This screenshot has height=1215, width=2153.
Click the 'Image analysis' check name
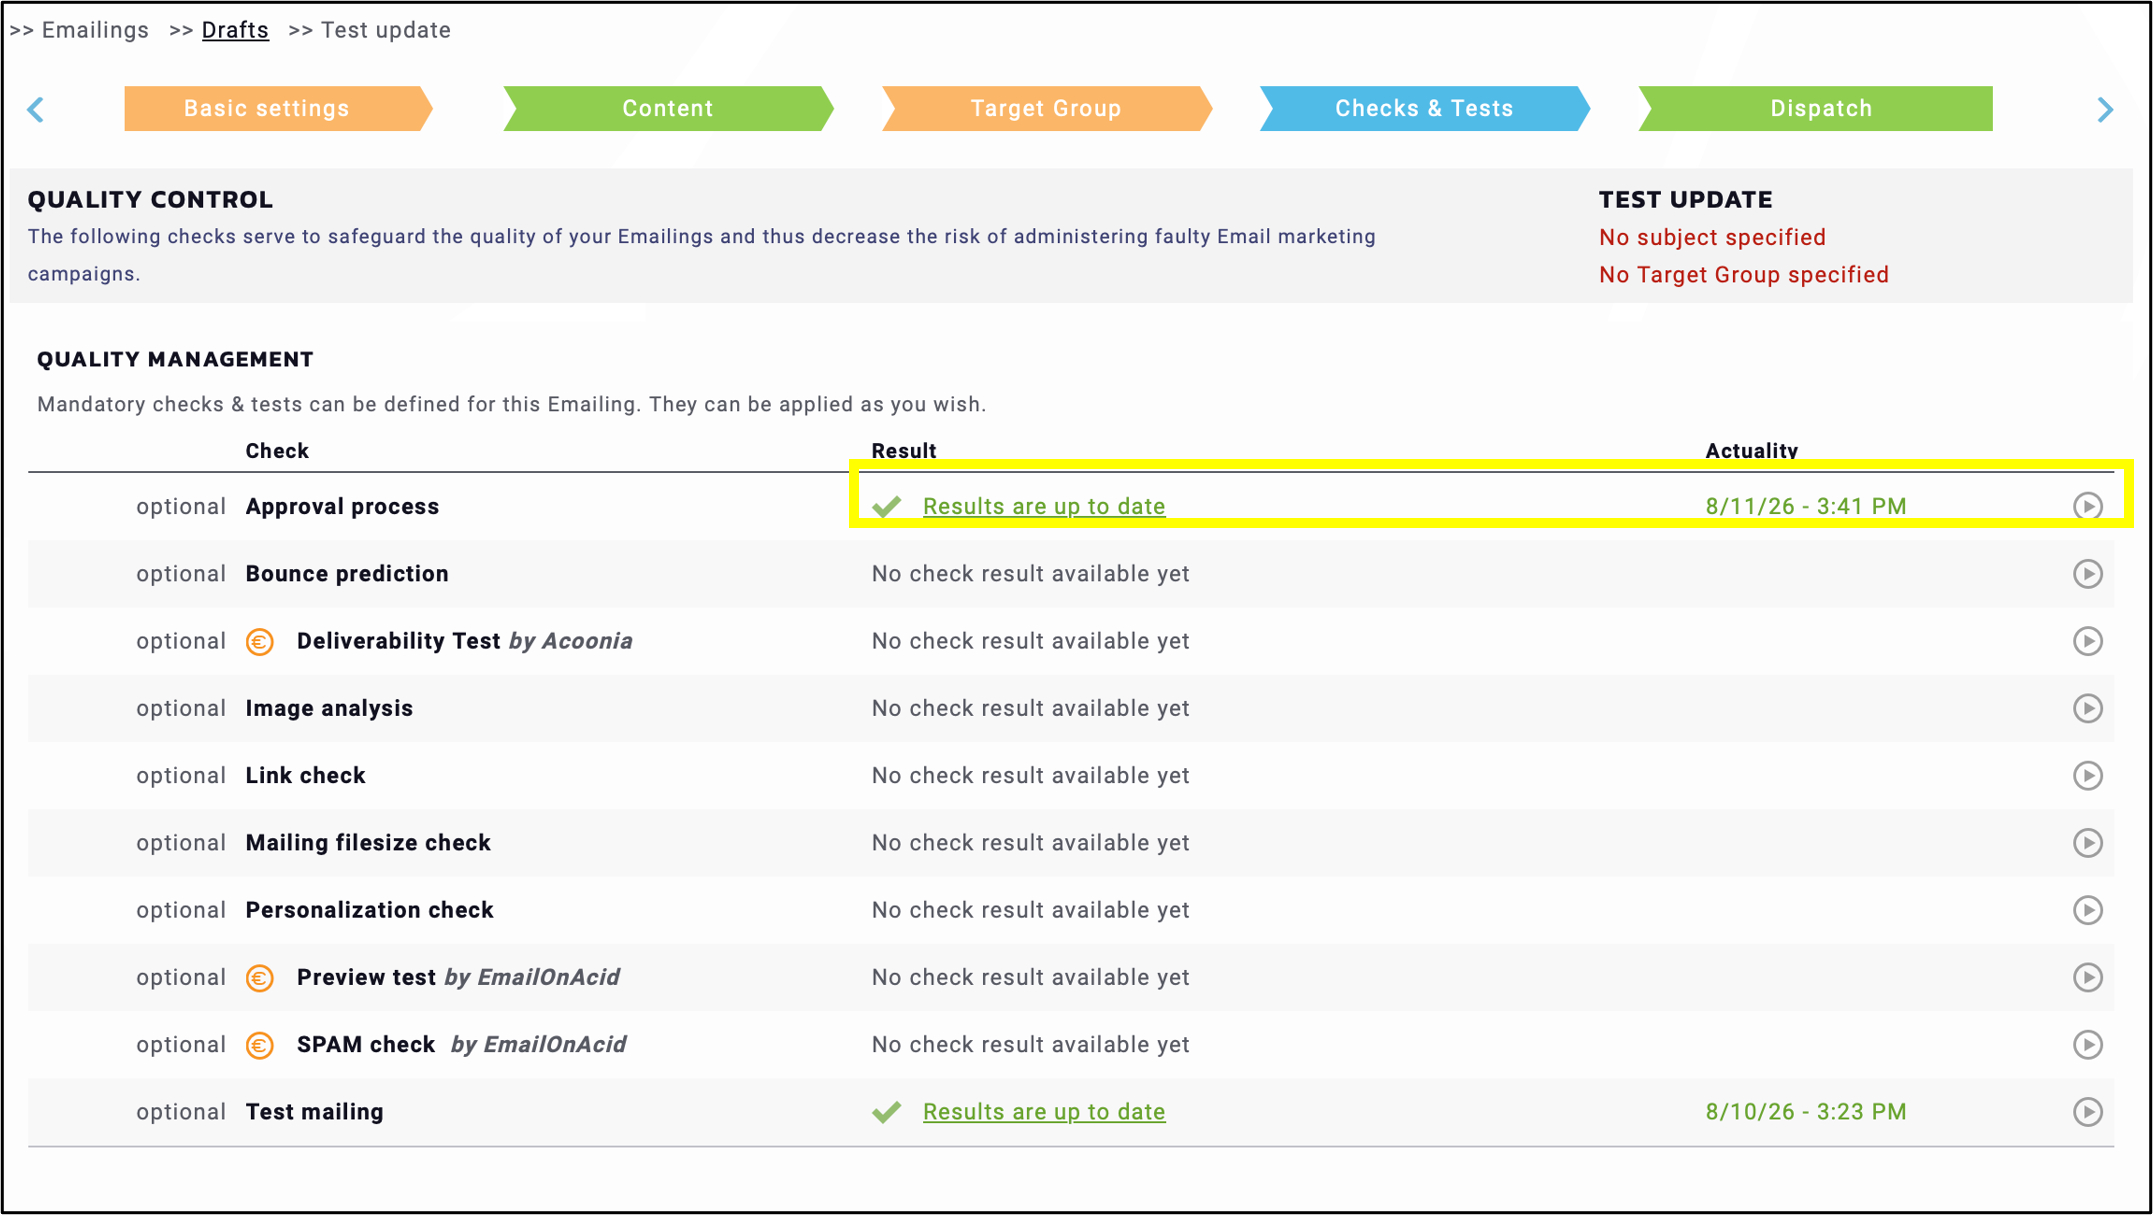click(329, 708)
